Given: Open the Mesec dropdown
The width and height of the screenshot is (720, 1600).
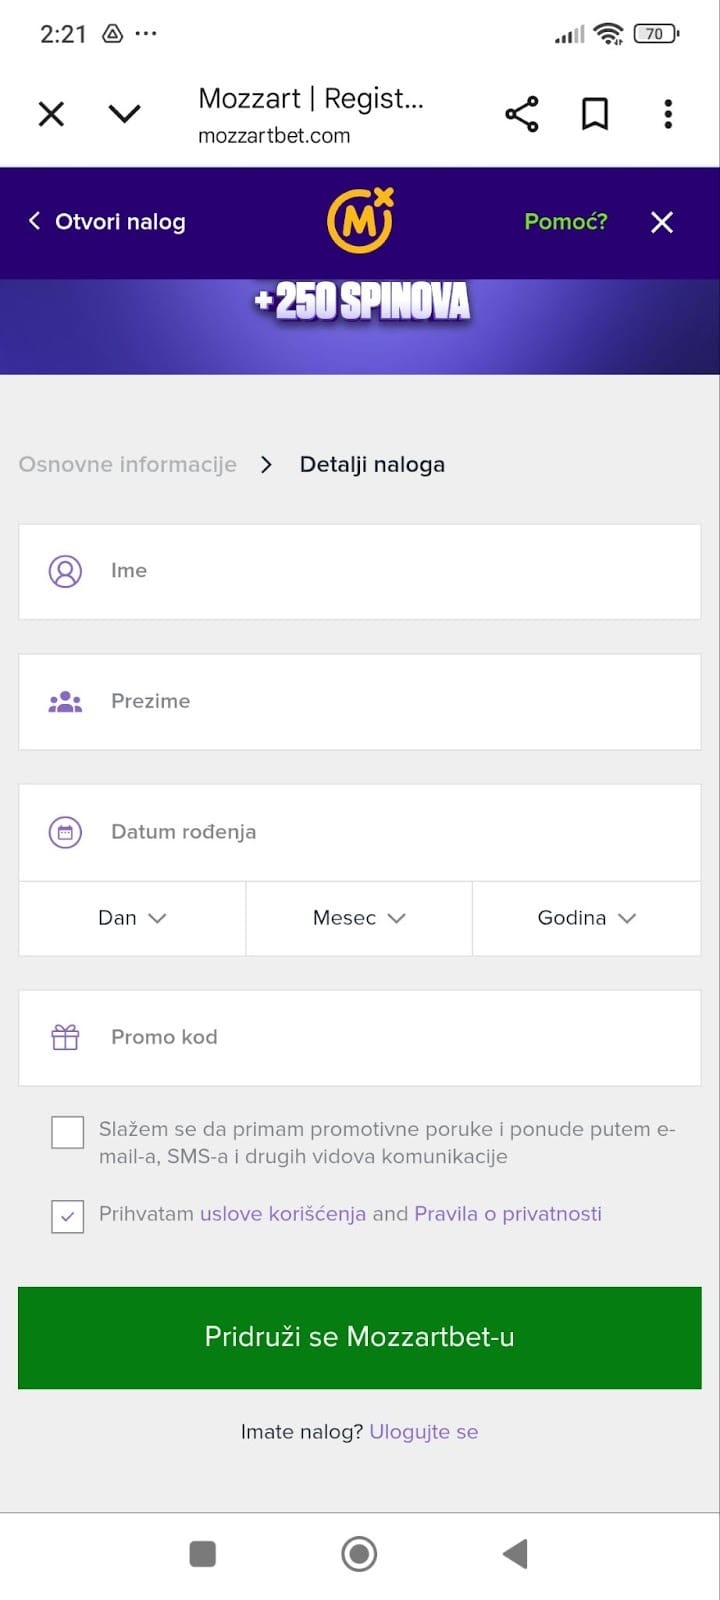Looking at the screenshot, I should (x=359, y=918).
